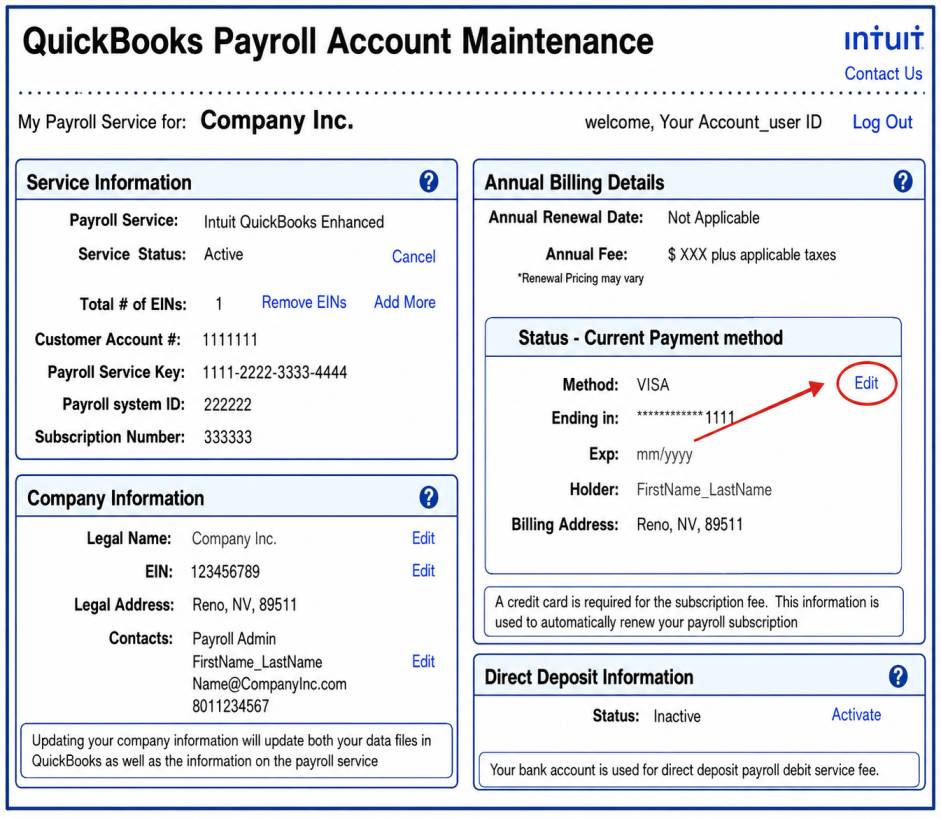Image resolution: width=941 pixels, height=819 pixels.
Task: Cancel the payroll service subscription
Action: click(x=413, y=257)
